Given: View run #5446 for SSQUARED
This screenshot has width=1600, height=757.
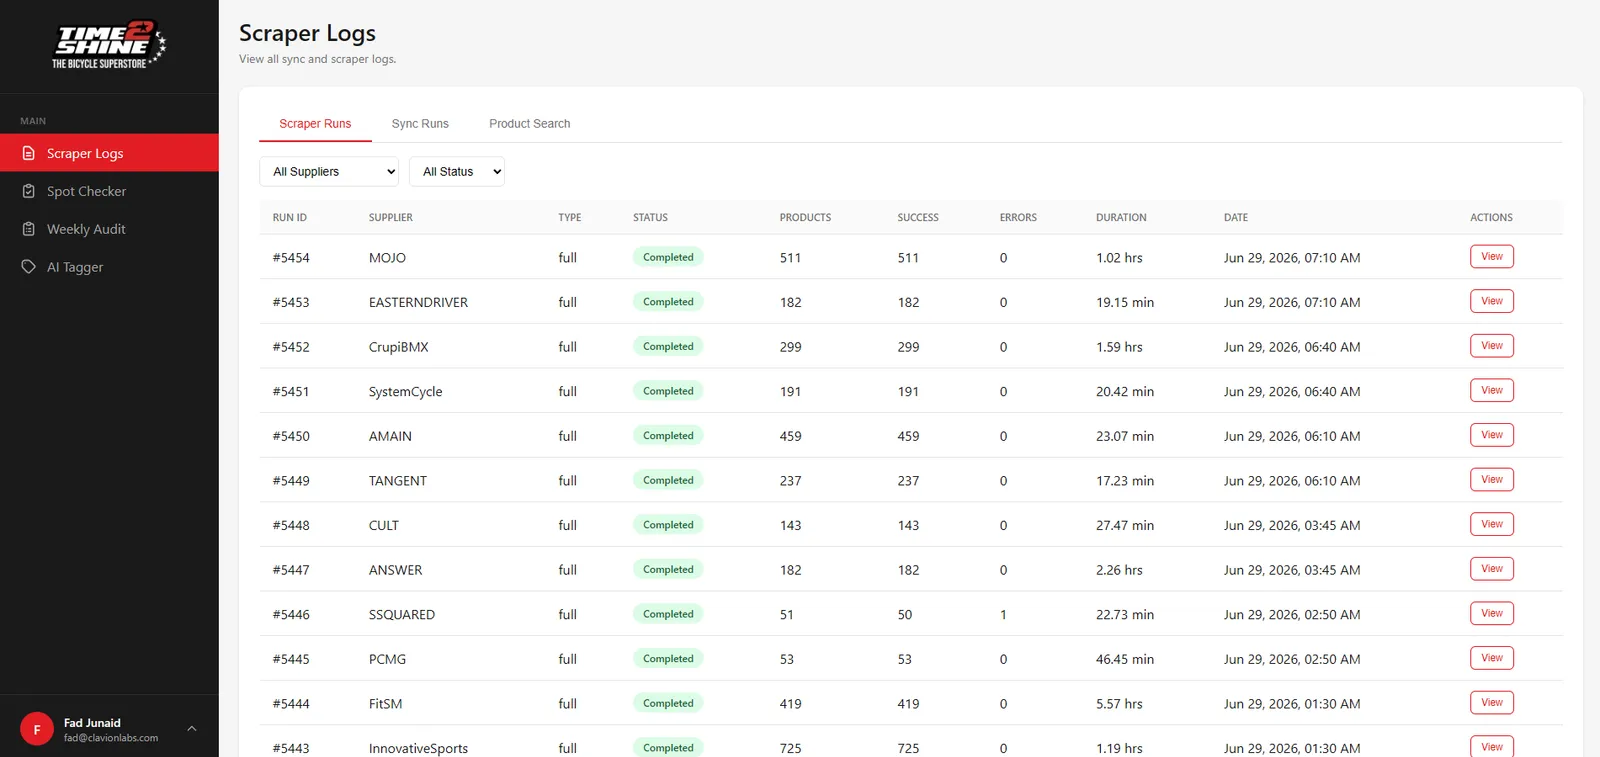Looking at the screenshot, I should coord(1492,613).
